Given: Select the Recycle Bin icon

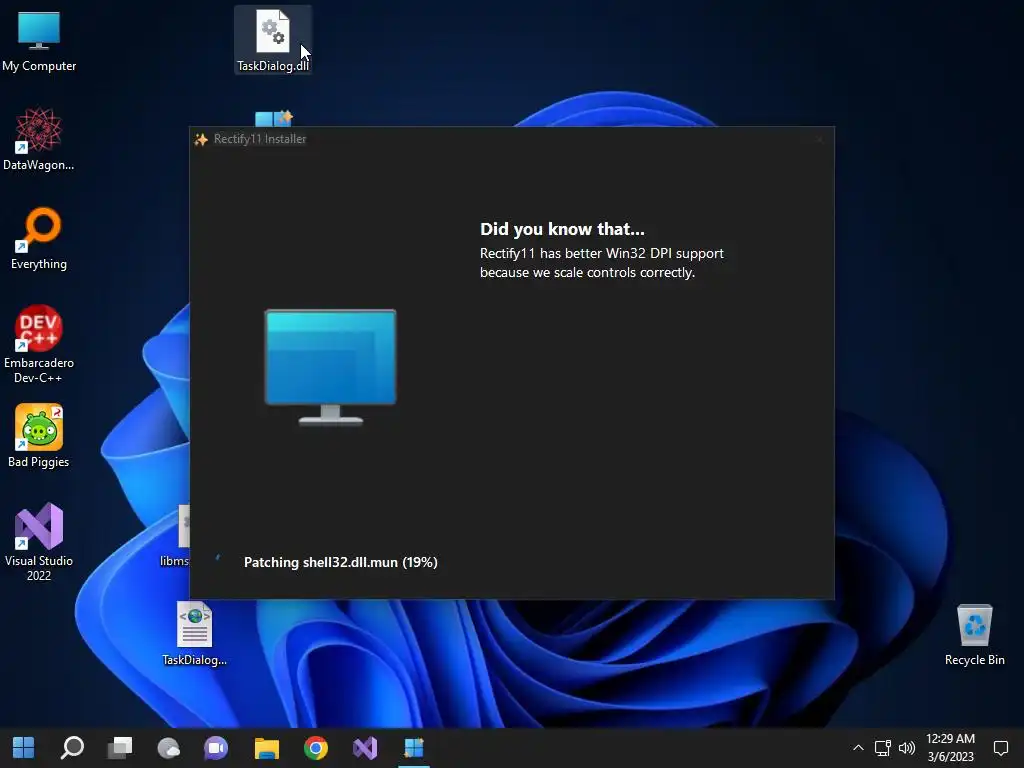Looking at the screenshot, I should [x=974, y=635].
